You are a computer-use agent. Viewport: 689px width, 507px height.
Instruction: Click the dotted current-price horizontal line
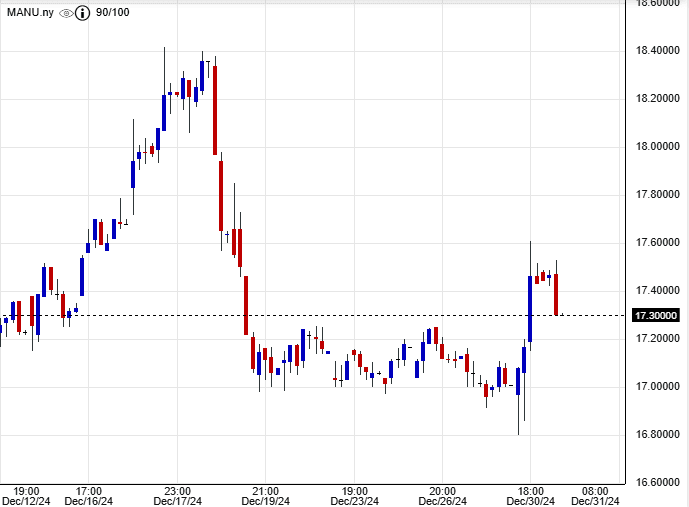(x=400, y=315)
